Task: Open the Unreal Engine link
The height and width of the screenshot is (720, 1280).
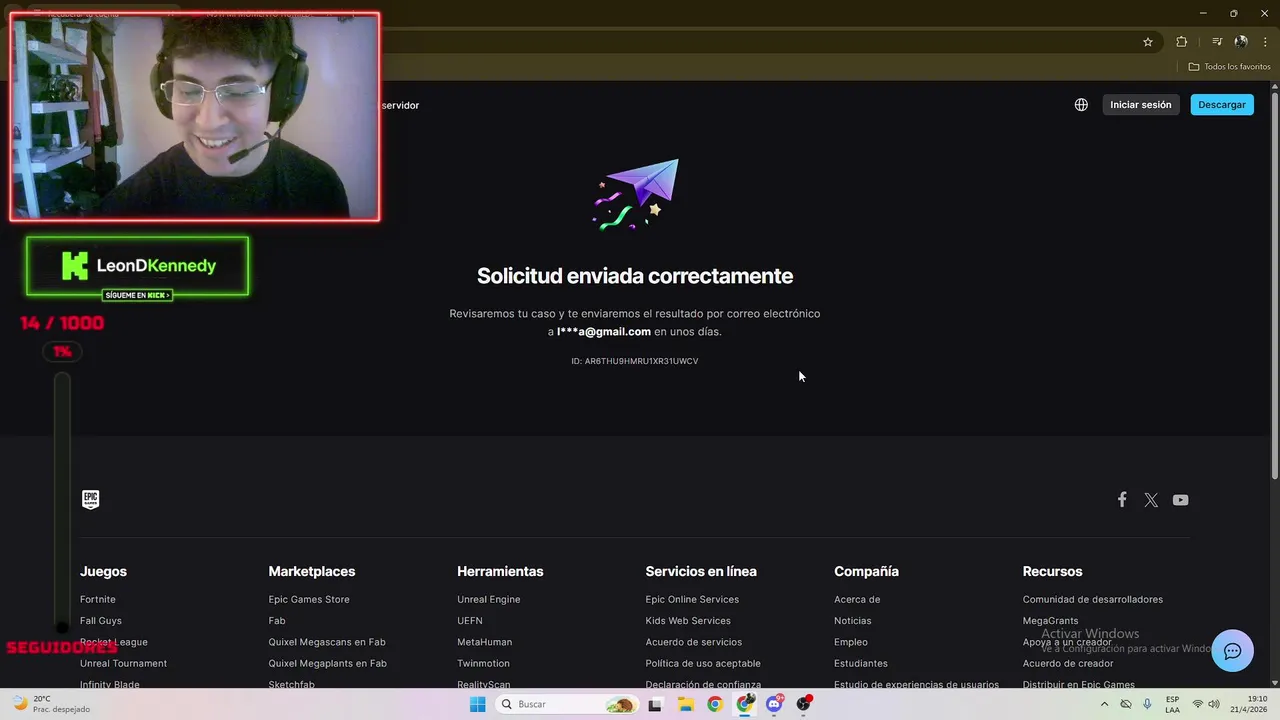Action: 489,599
